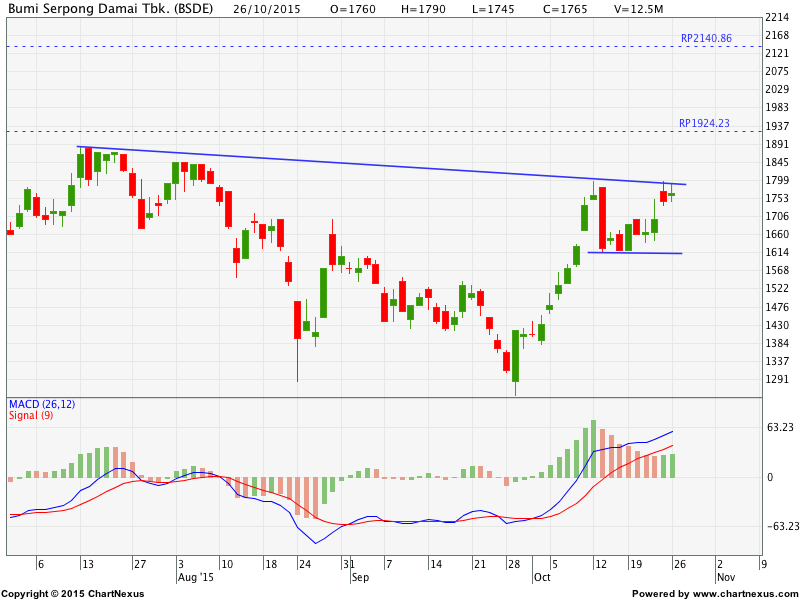Click the Copyright 2015 ChartNexus text
The height and width of the screenshot is (600, 800).
click(x=72, y=593)
